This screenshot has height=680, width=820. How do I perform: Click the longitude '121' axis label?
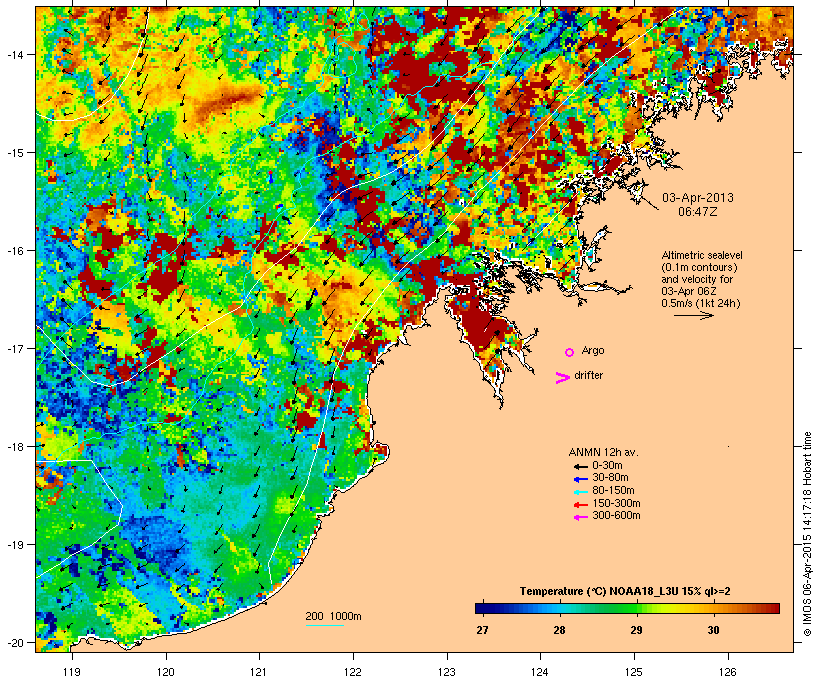259,672
